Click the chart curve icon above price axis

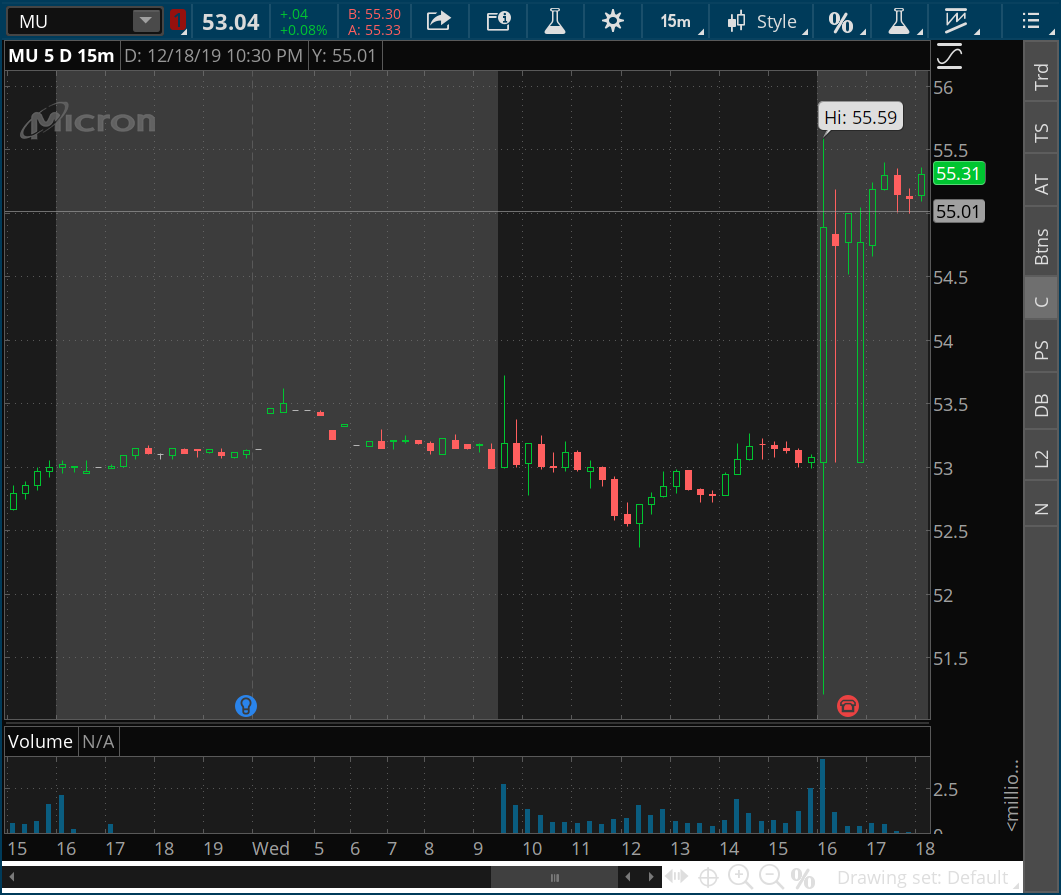[x=949, y=55]
